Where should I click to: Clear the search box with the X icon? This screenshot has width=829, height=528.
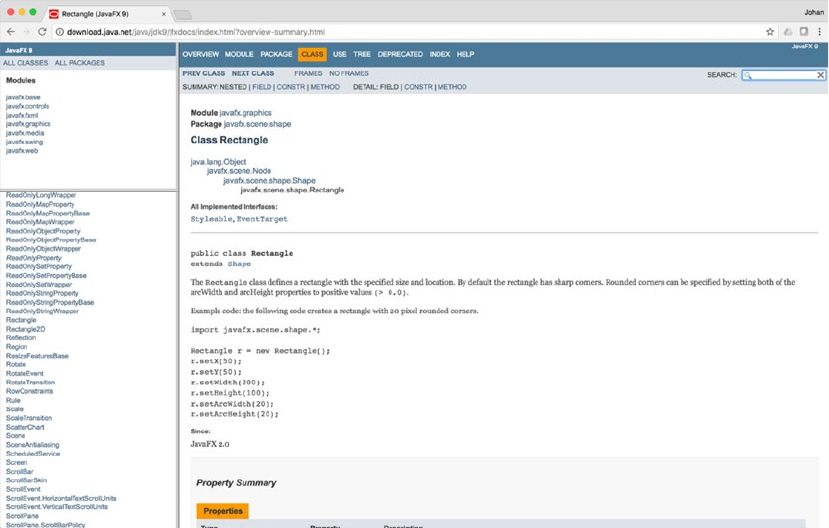click(x=820, y=75)
